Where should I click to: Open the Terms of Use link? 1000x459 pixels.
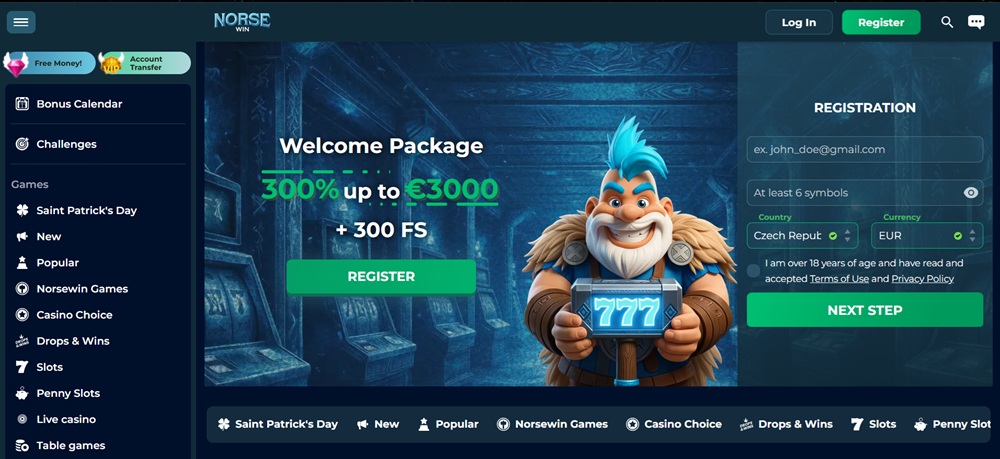tap(839, 279)
